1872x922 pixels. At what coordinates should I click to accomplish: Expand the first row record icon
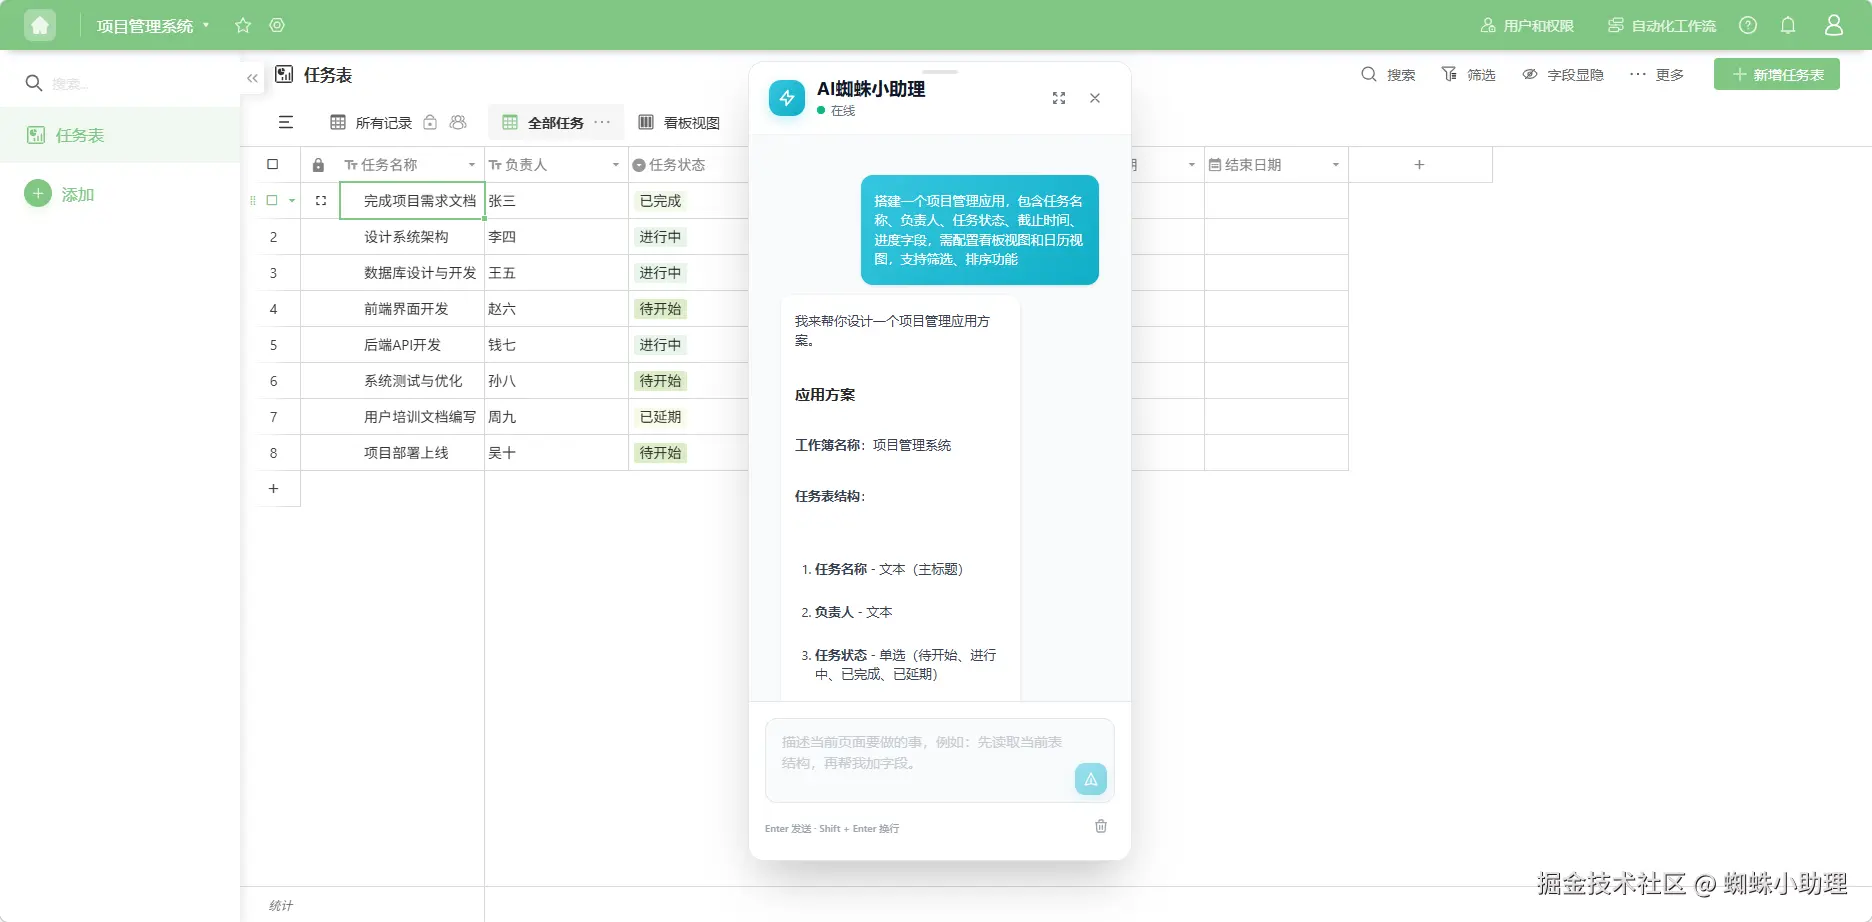coord(321,201)
